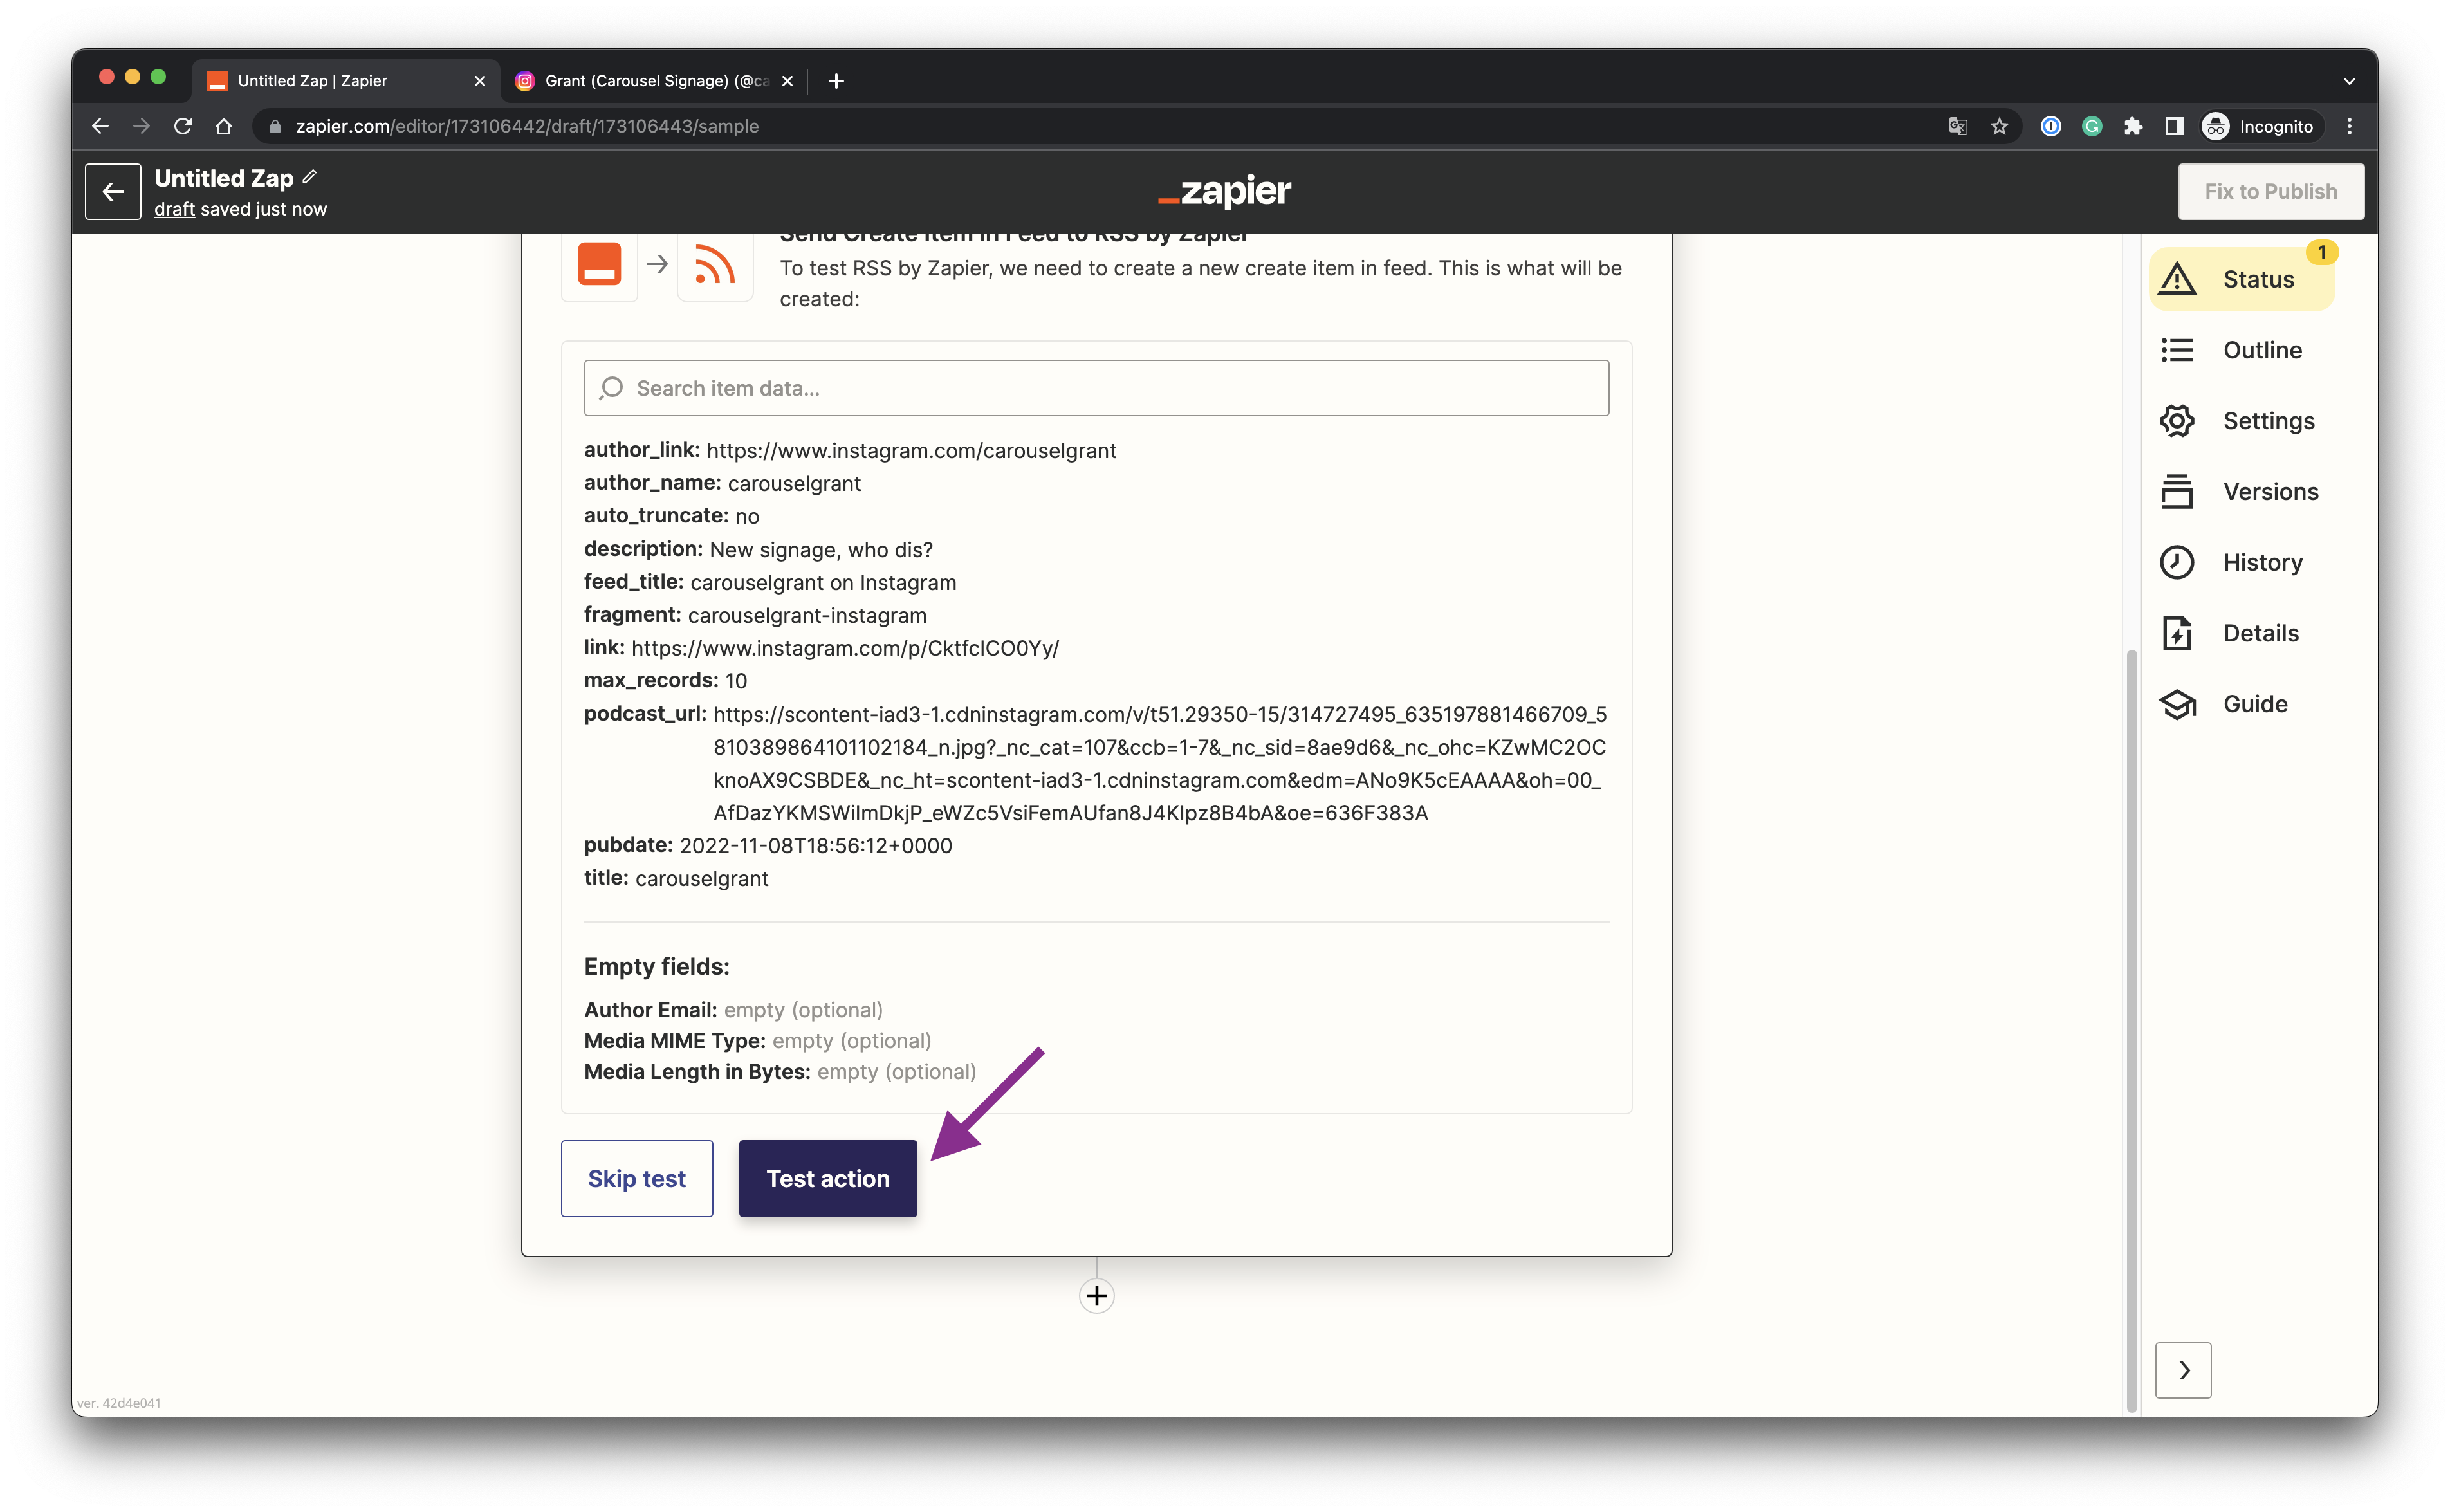Screen dimensions: 2450x1512
Task: Click the Media MIME Type empty row
Action: point(757,1041)
